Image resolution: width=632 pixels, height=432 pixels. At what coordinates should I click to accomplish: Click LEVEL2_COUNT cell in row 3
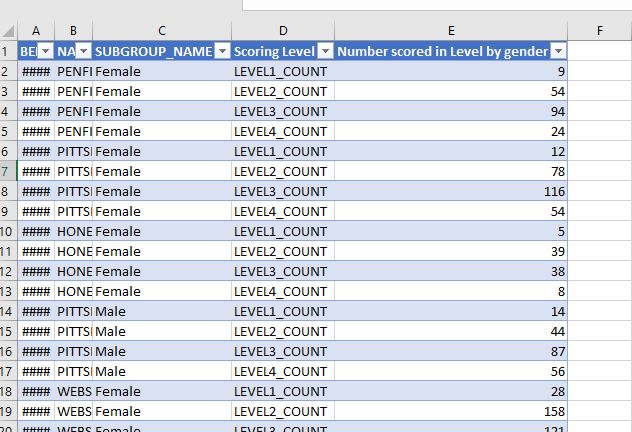point(283,91)
